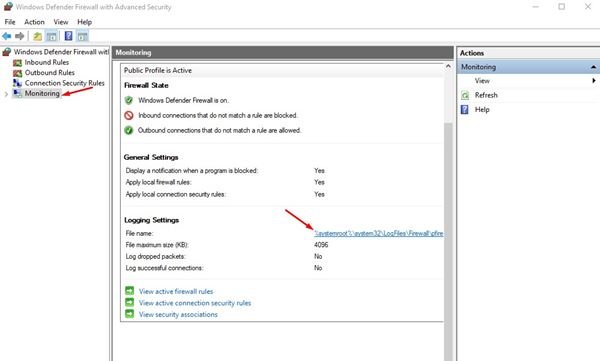Click the Connection Security Rules tree icon
600x361 pixels.
click(17, 83)
